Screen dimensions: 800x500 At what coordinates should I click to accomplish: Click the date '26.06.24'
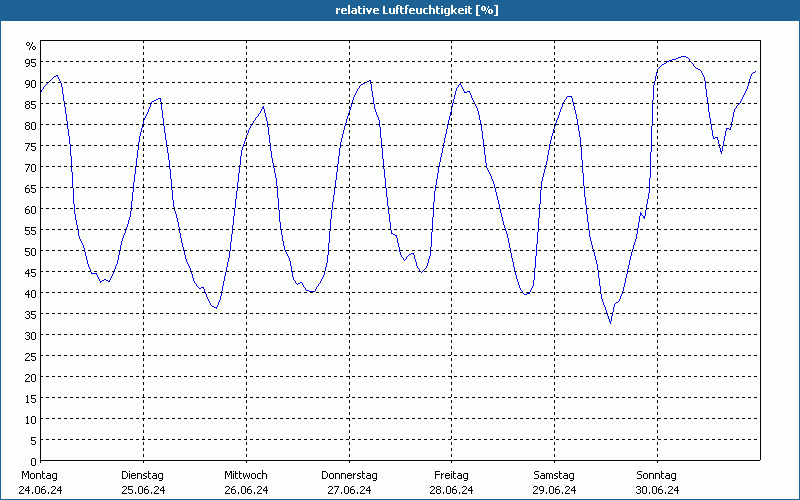[246, 490]
